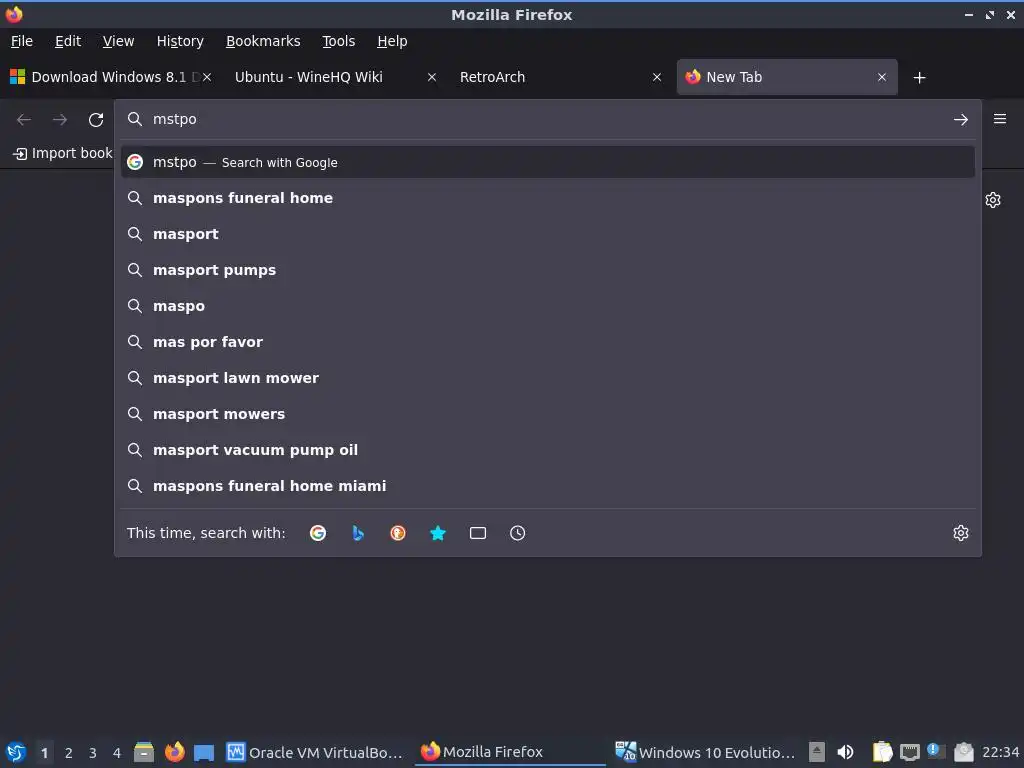
Task: Switch to Oracle VM VirtualBox taskbar window
Action: tap(315, 752)
